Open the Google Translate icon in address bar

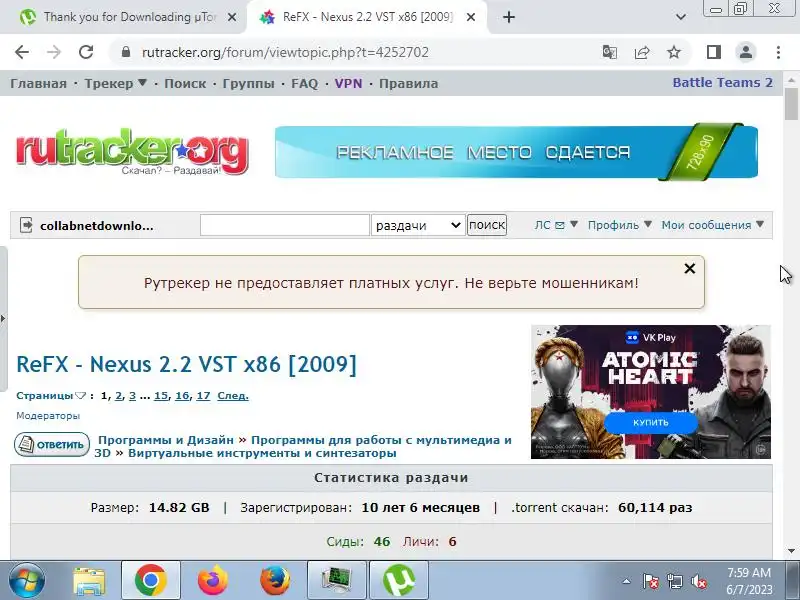point(610,52)
